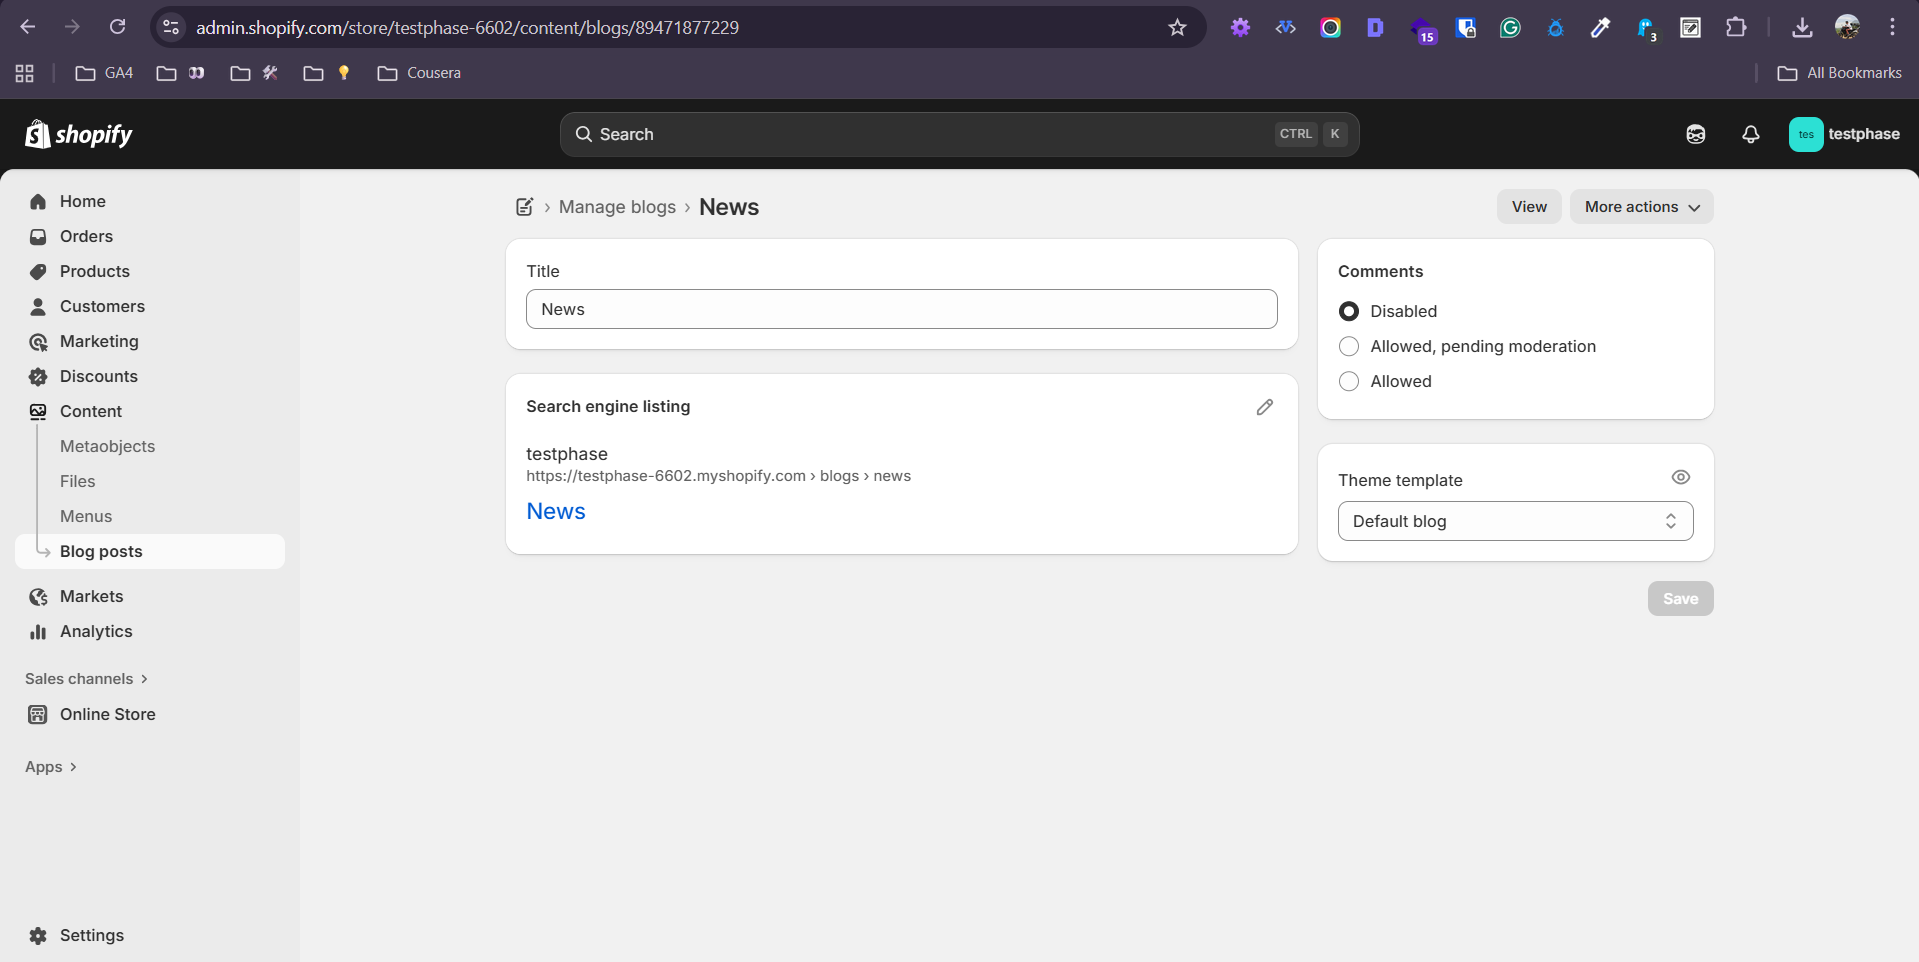Preview theme template using eye icon
The image size is (1919, 962).
[x=1680, y=478]
